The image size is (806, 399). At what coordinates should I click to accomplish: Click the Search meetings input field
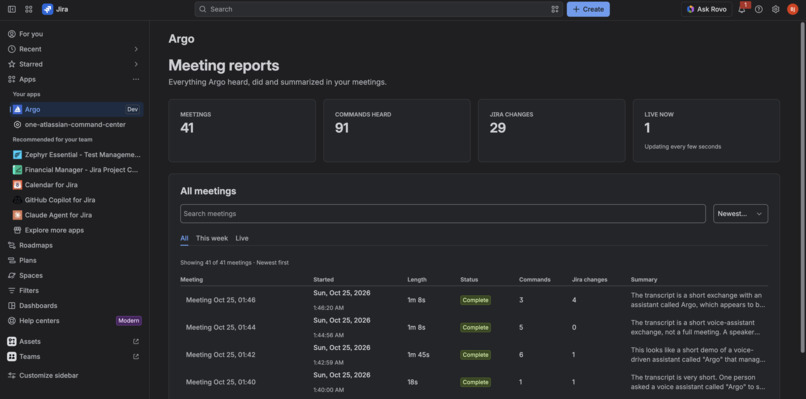[x=443, y=214]
